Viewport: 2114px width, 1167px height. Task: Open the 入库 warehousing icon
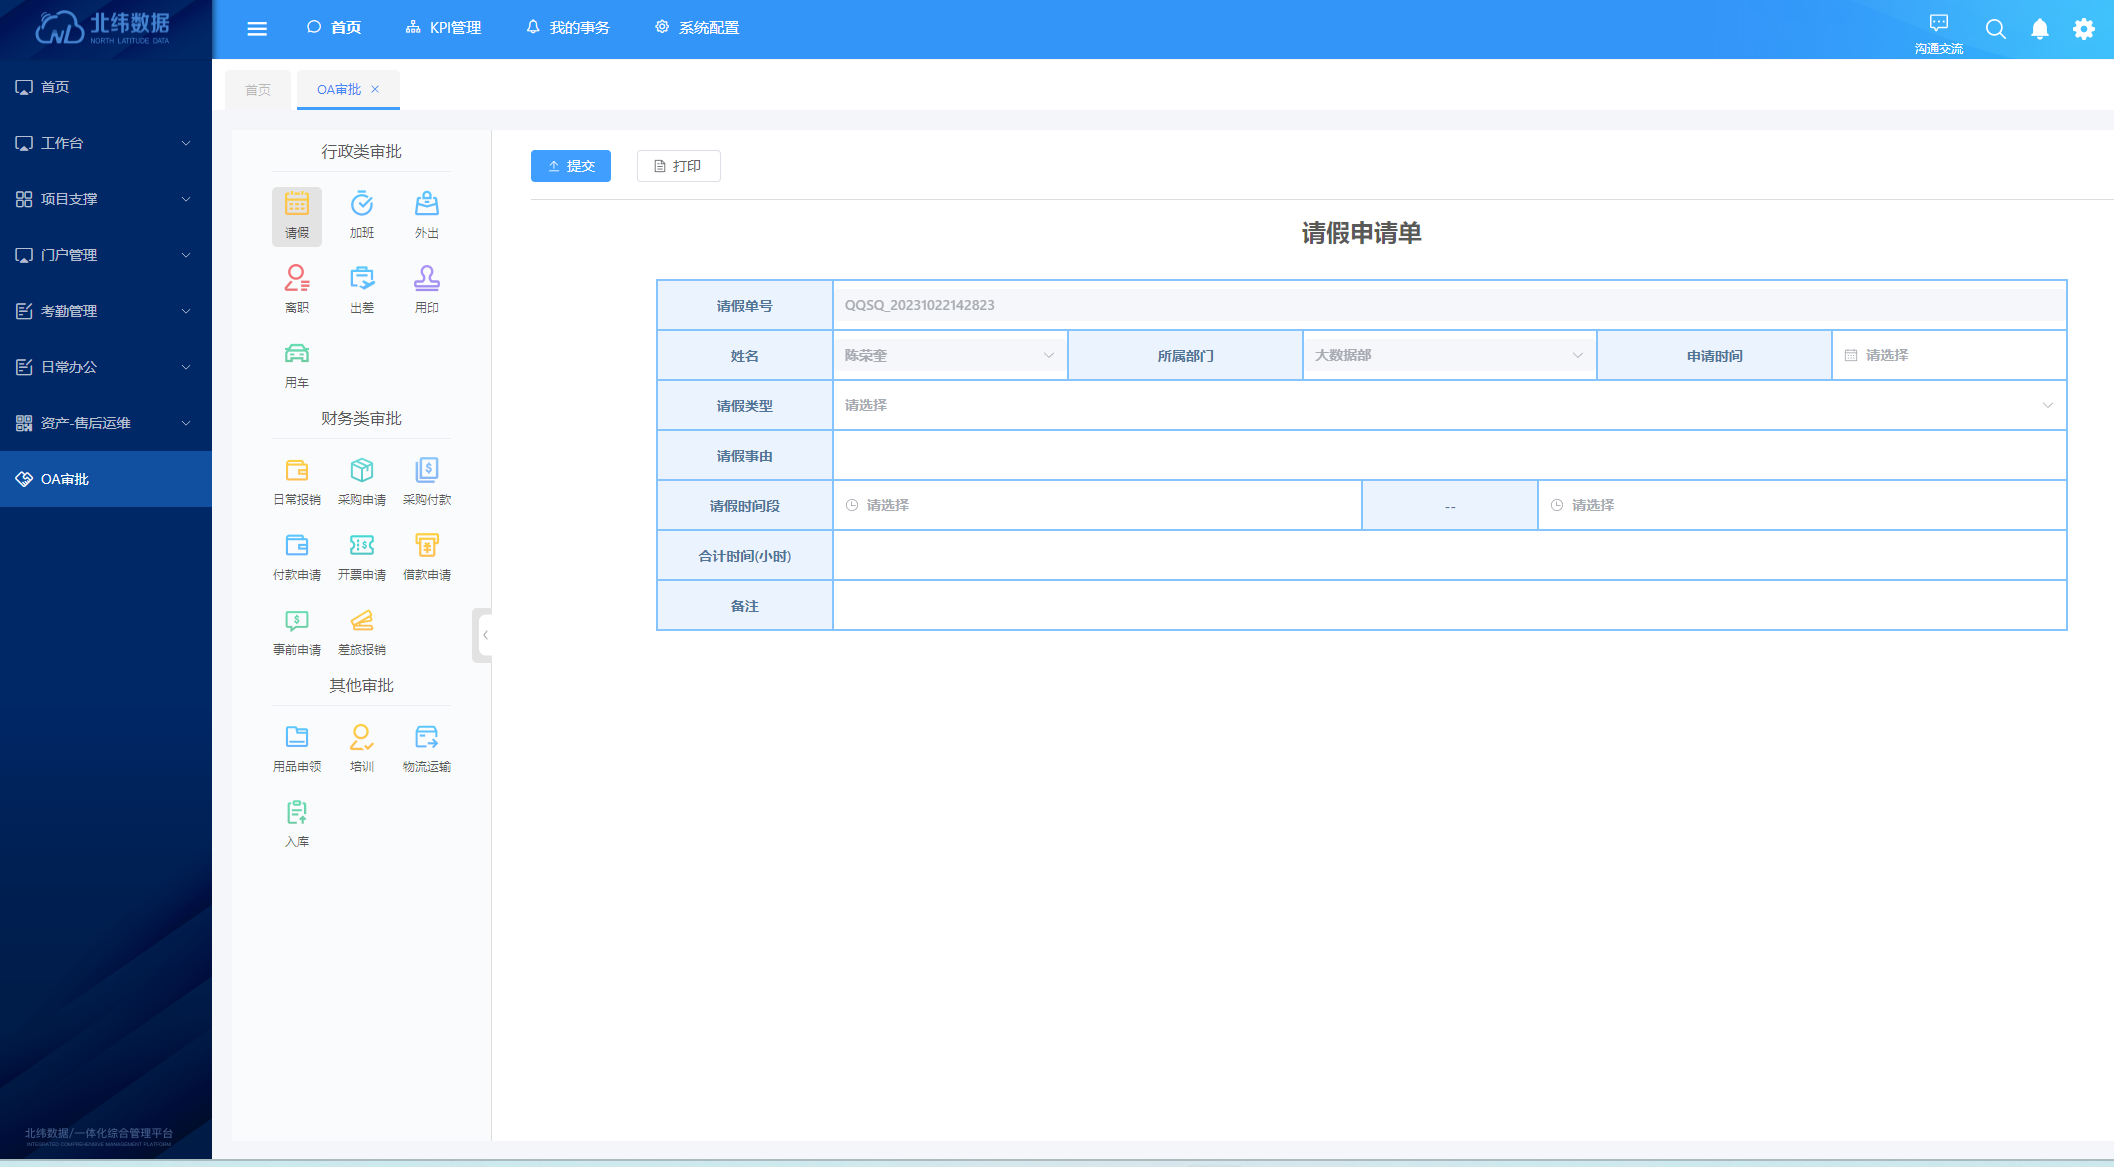[297, 824]
